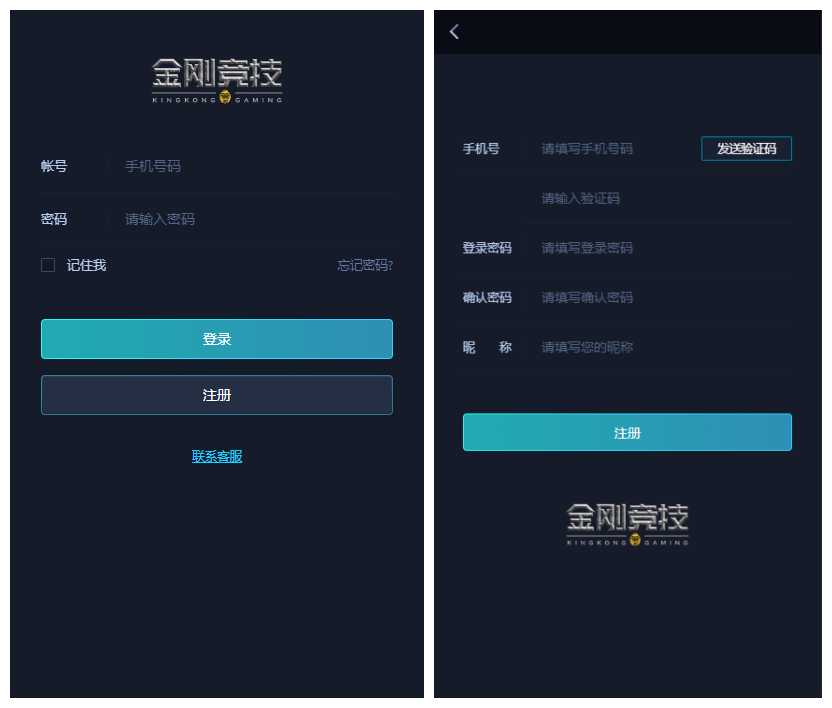
Task: Focus the 请输入验证码 field
Action: tap(663, 198)
